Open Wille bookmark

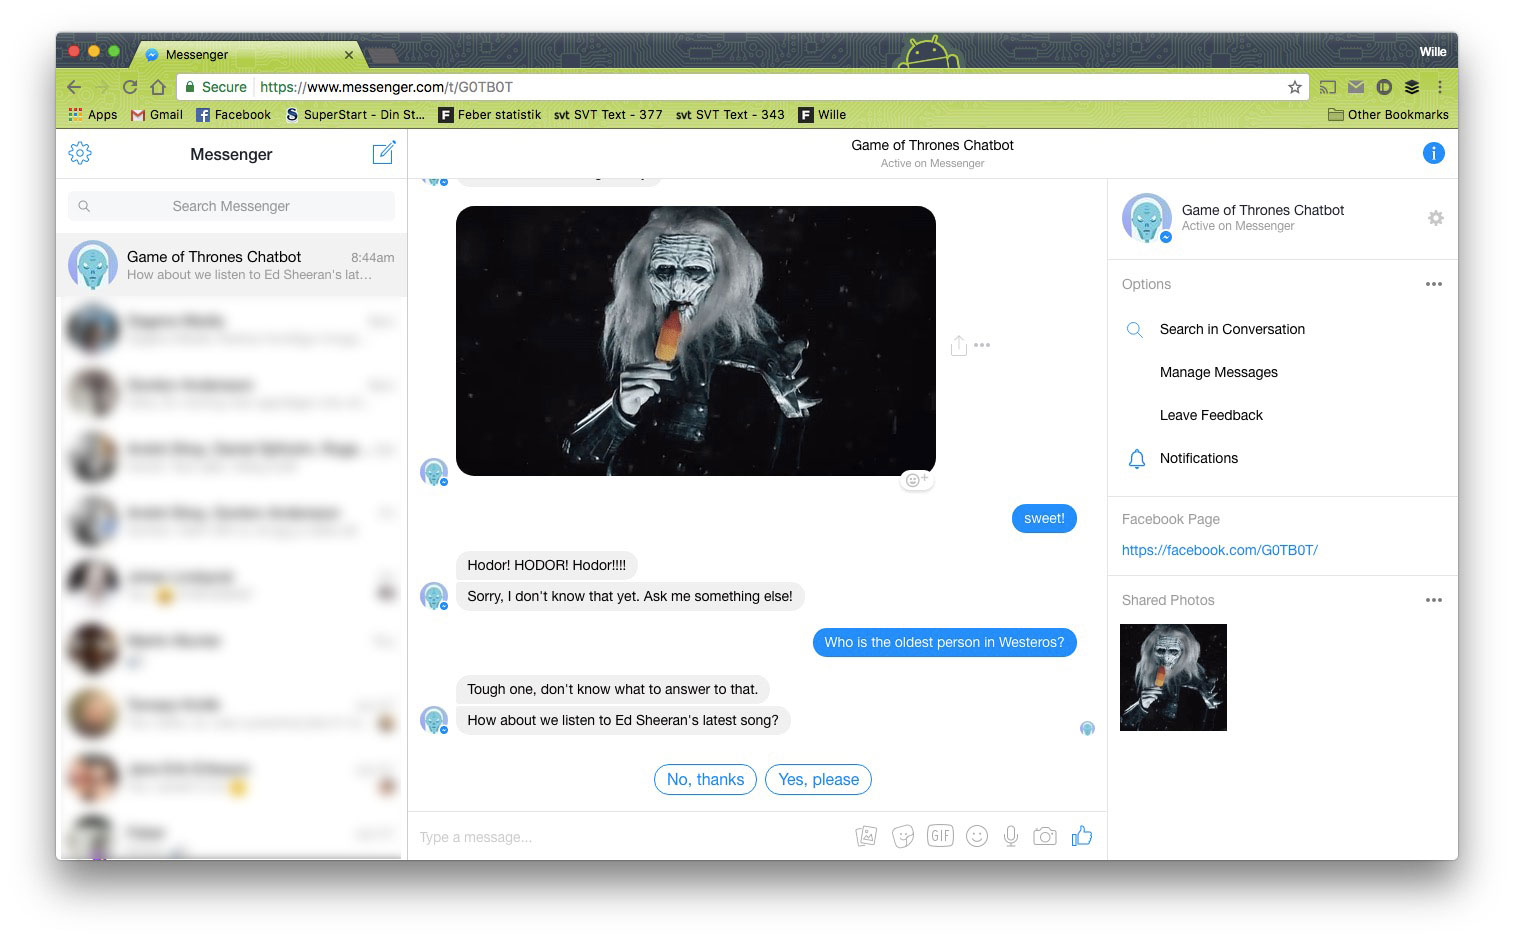(x=822, y=115)
